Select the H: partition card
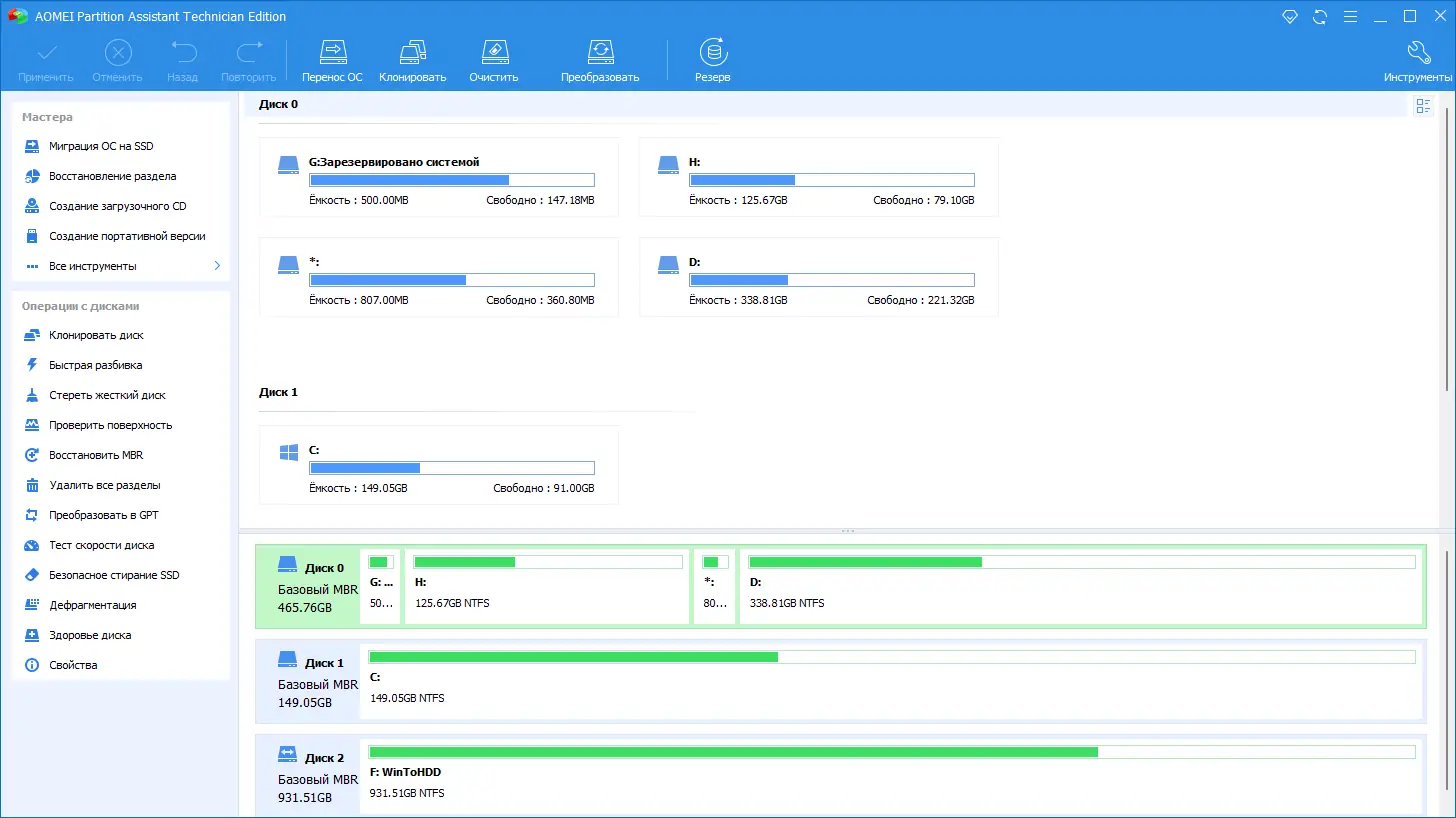 coord(819,178)
